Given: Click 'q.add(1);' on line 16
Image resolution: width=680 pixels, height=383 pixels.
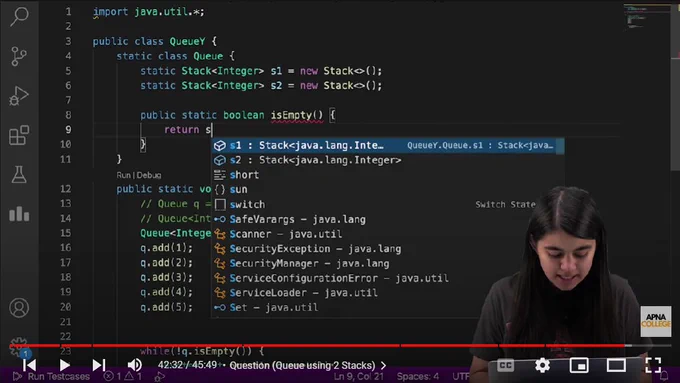Looking at the screenshot, I should (x=166, y=248).
